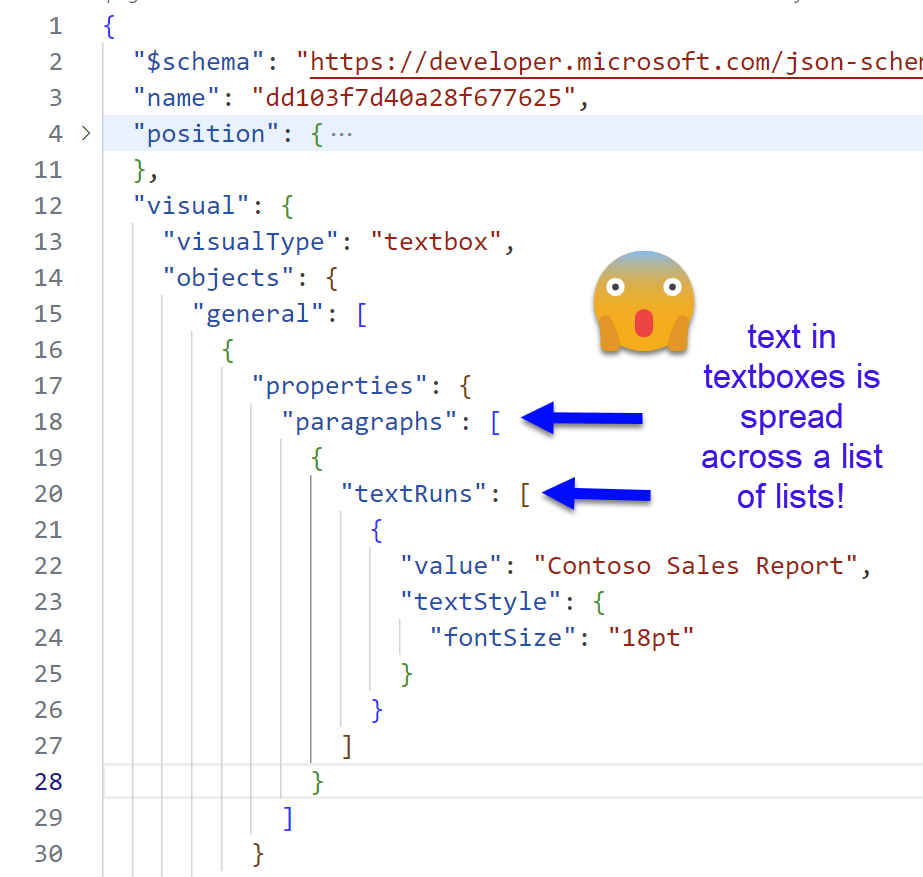Viewport: 923px width, 877px height.
Task: Click the blue arrow pointing at "textRuns"
Action: coord(598,493)
